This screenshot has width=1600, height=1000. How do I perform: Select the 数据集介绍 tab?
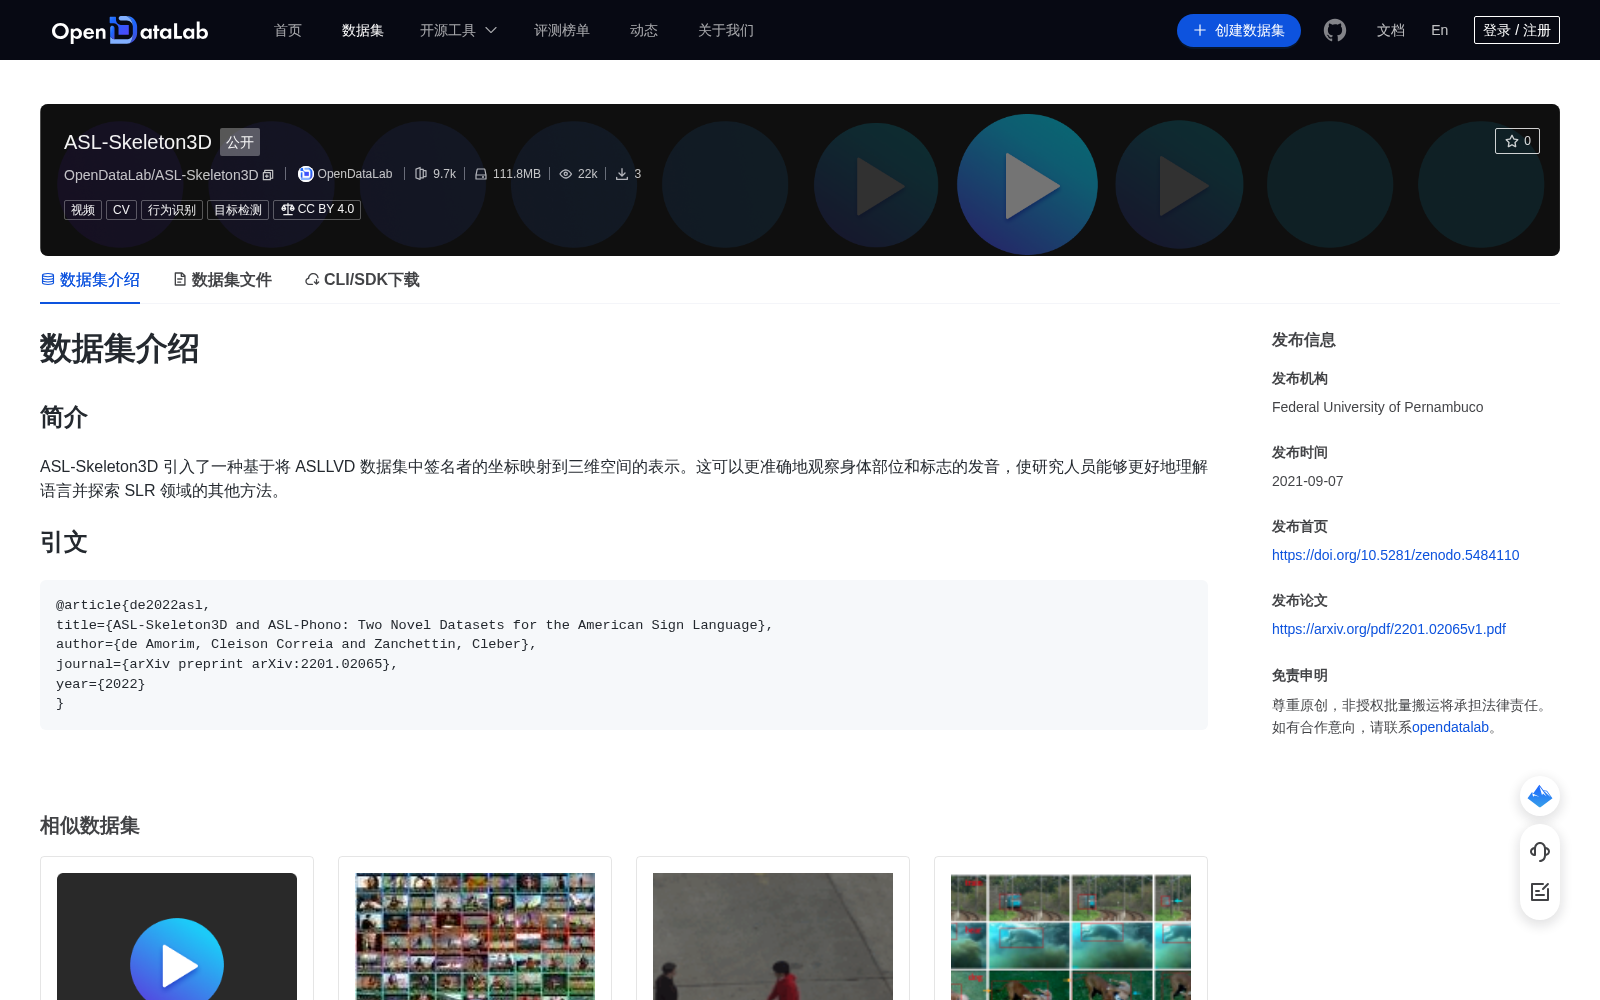click(x=90, y=280)
